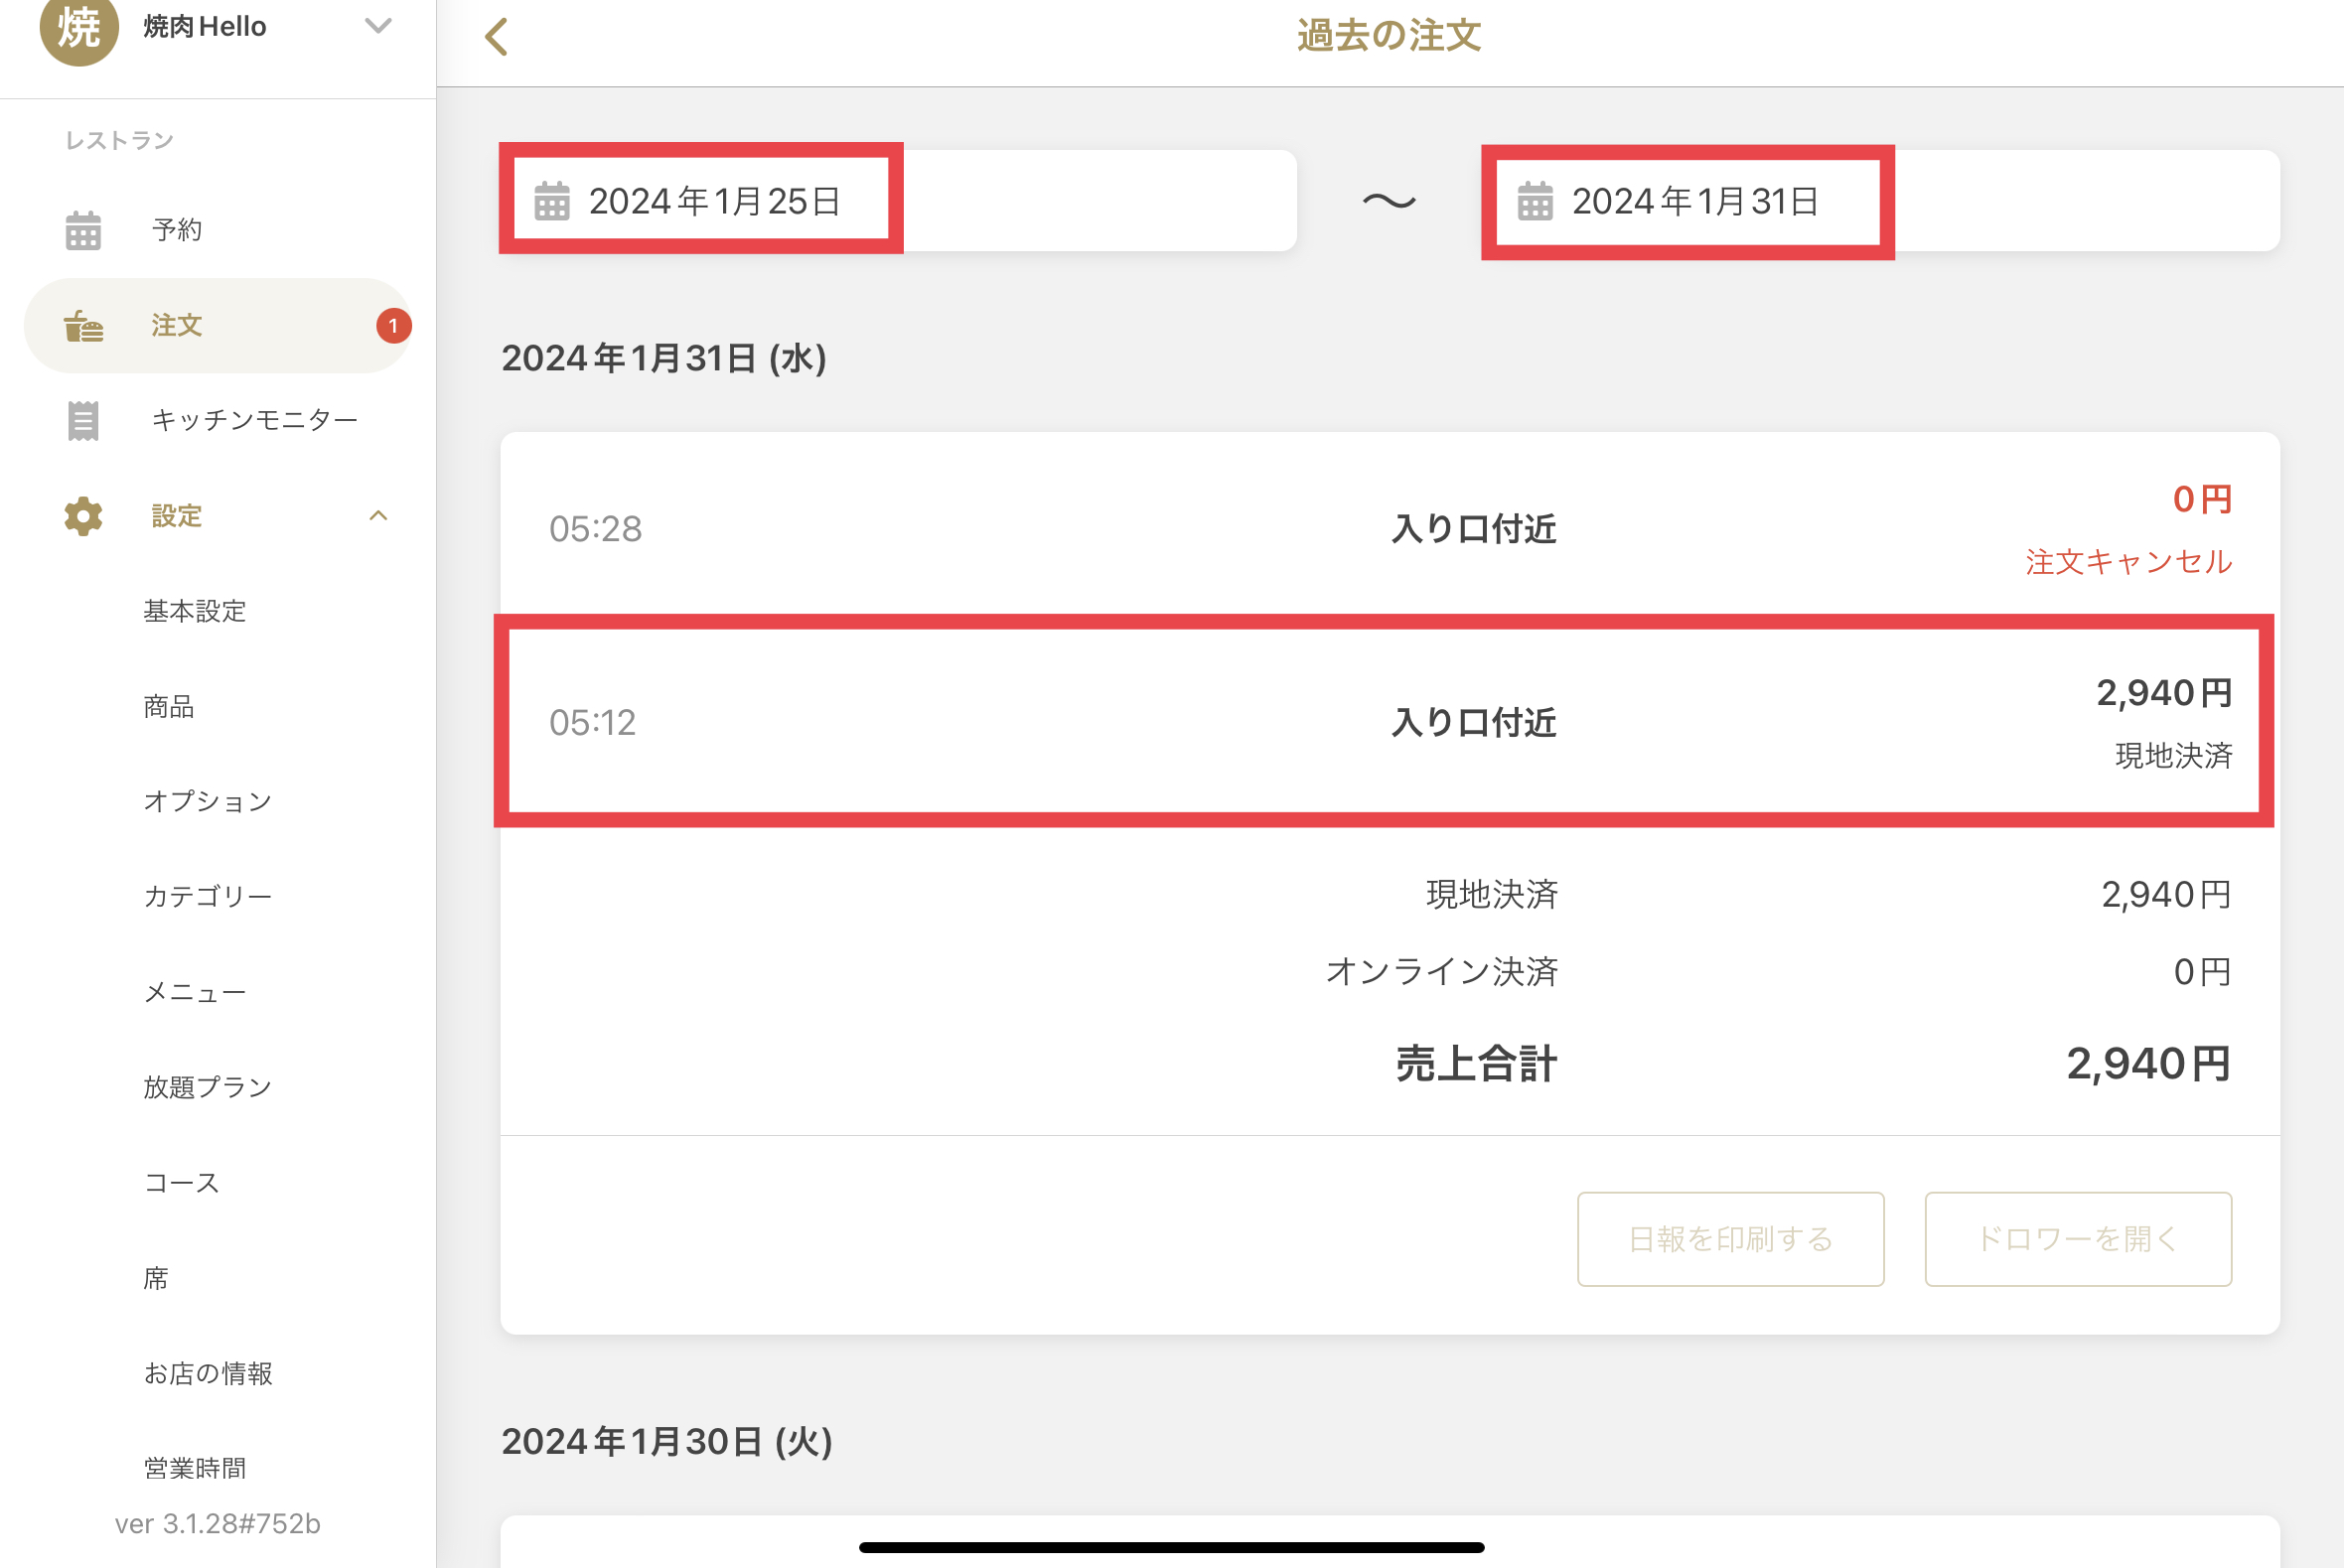Image resolution: width=2344 pixels, height=1568 pixels.
Task: Click the ドロワーを開く button
Action: 2079,1239
